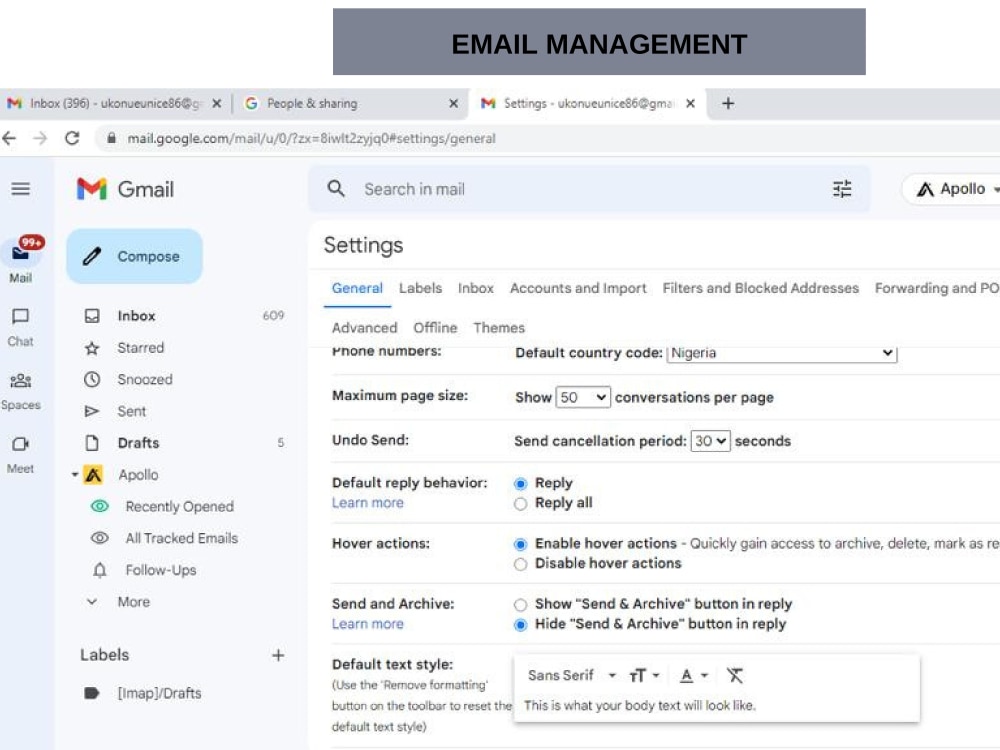Open the Snoozed folder
This screenshot has width=1000, height=750.
tap(145, 379)
